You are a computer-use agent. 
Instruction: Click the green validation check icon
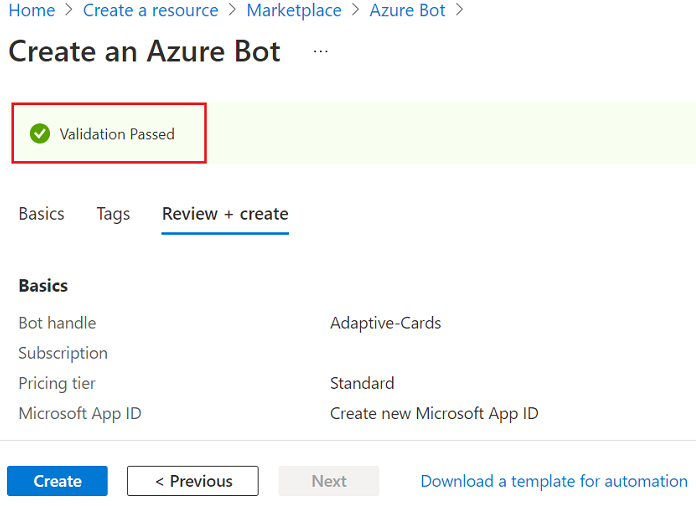[40, 133]
